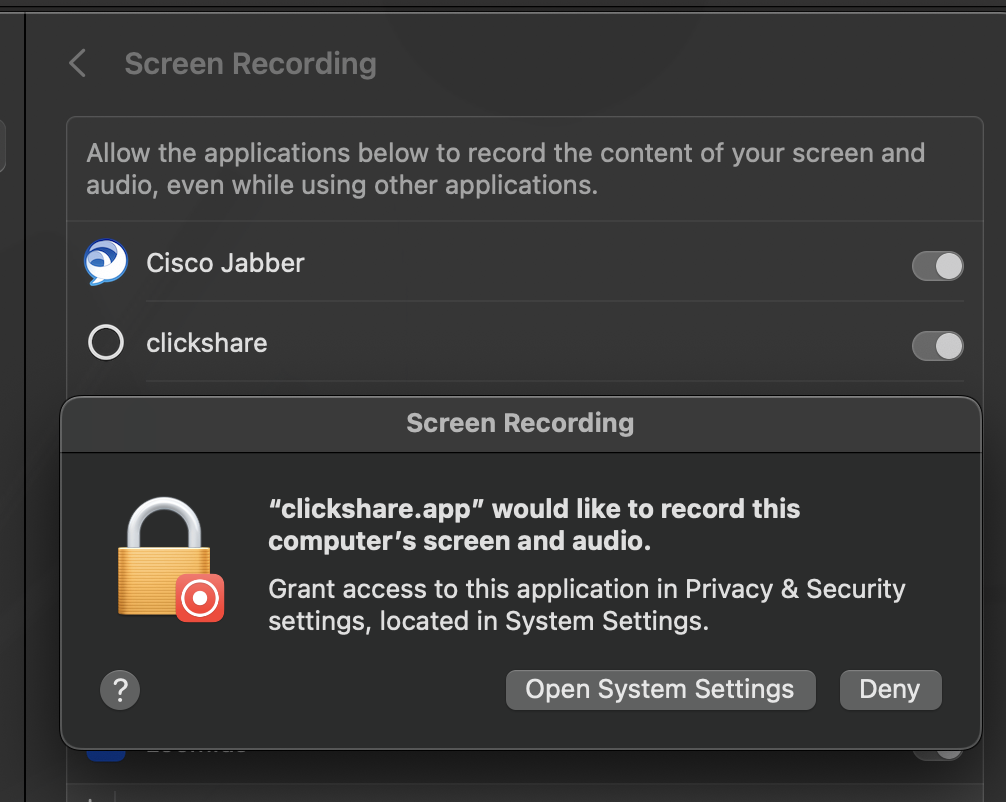The image size is (1006, 802).
Task: Click the Screen Recording page heading
Action: click(x=250, y=64)
